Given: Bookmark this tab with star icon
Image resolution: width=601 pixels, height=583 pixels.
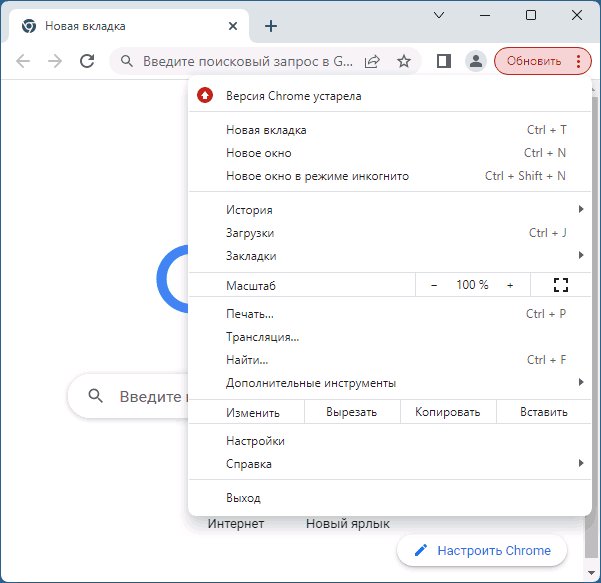Looking at the screenshot, I should pos(404,61).
